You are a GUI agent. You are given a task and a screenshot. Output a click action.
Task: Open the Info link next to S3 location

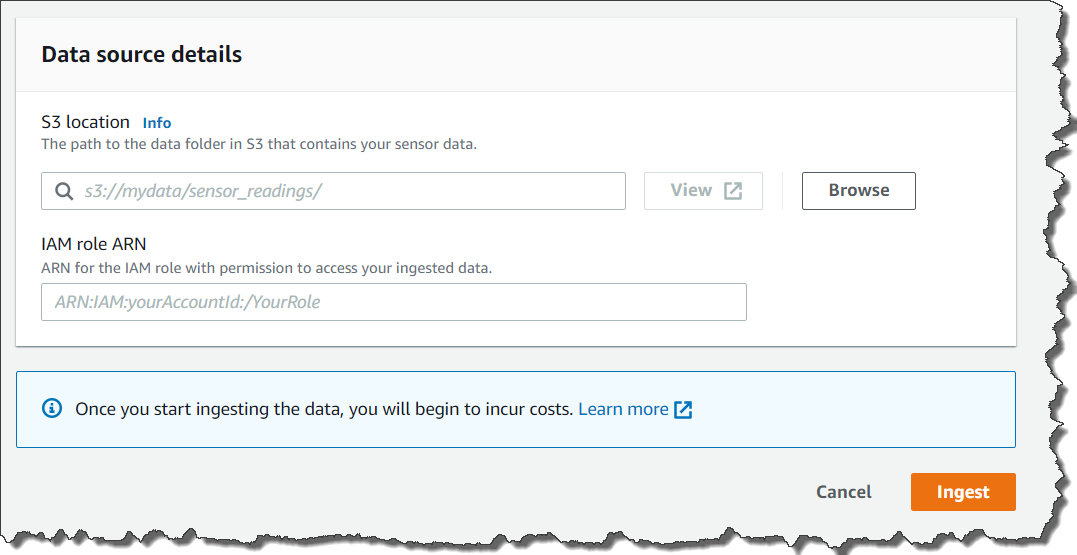(157, 123)
